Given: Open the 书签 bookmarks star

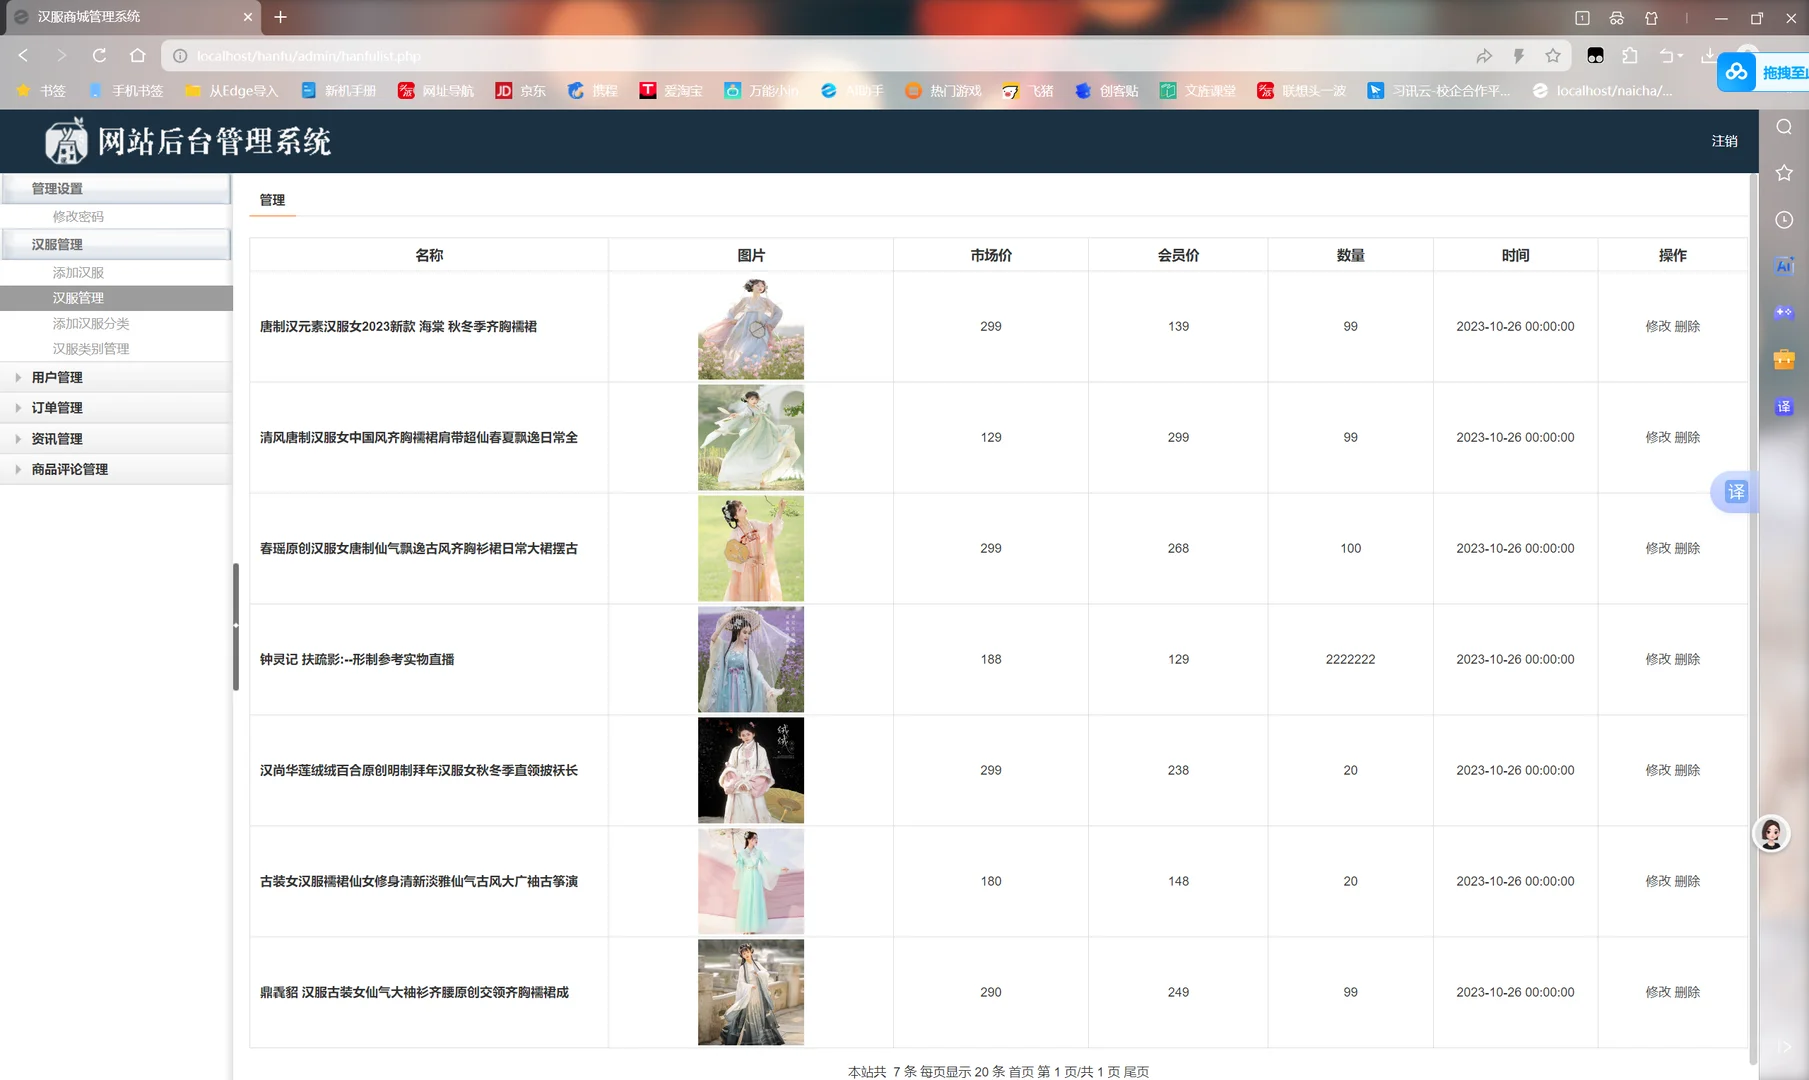Looking at the screenshot, I should pos(41,91).
